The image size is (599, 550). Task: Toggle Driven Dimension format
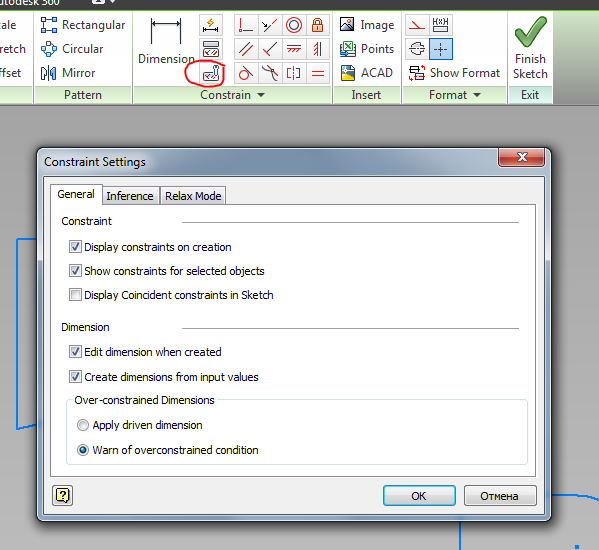[x=440, y=25]
